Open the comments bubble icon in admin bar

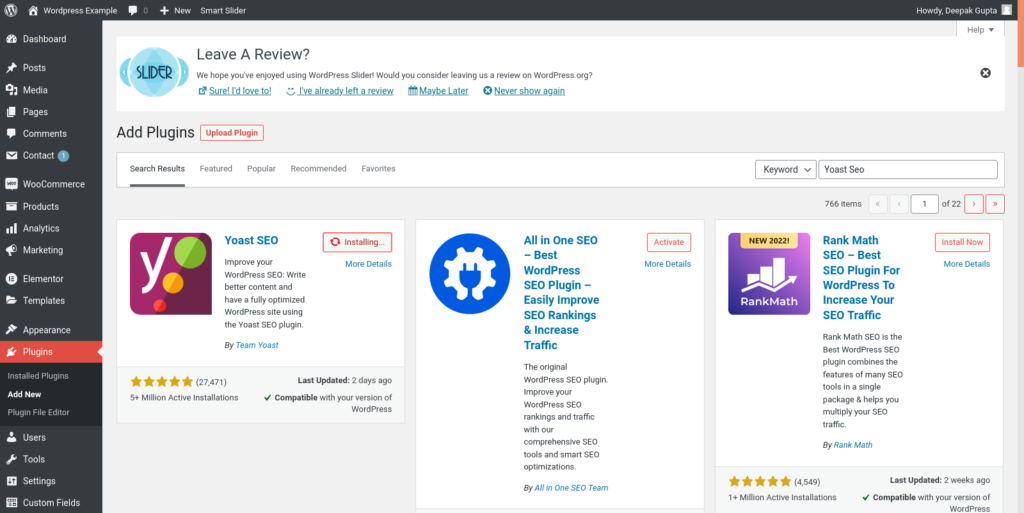point(133,10)
